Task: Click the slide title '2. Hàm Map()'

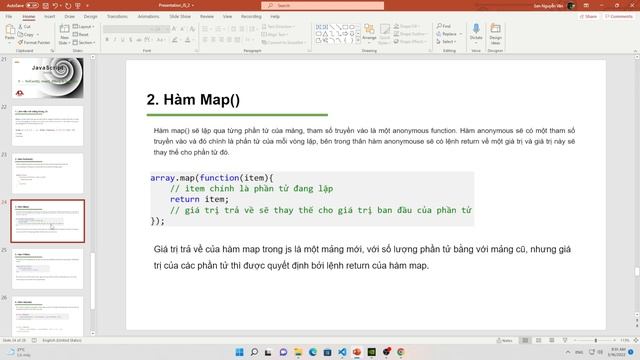Action: click(x=193, y=100)
